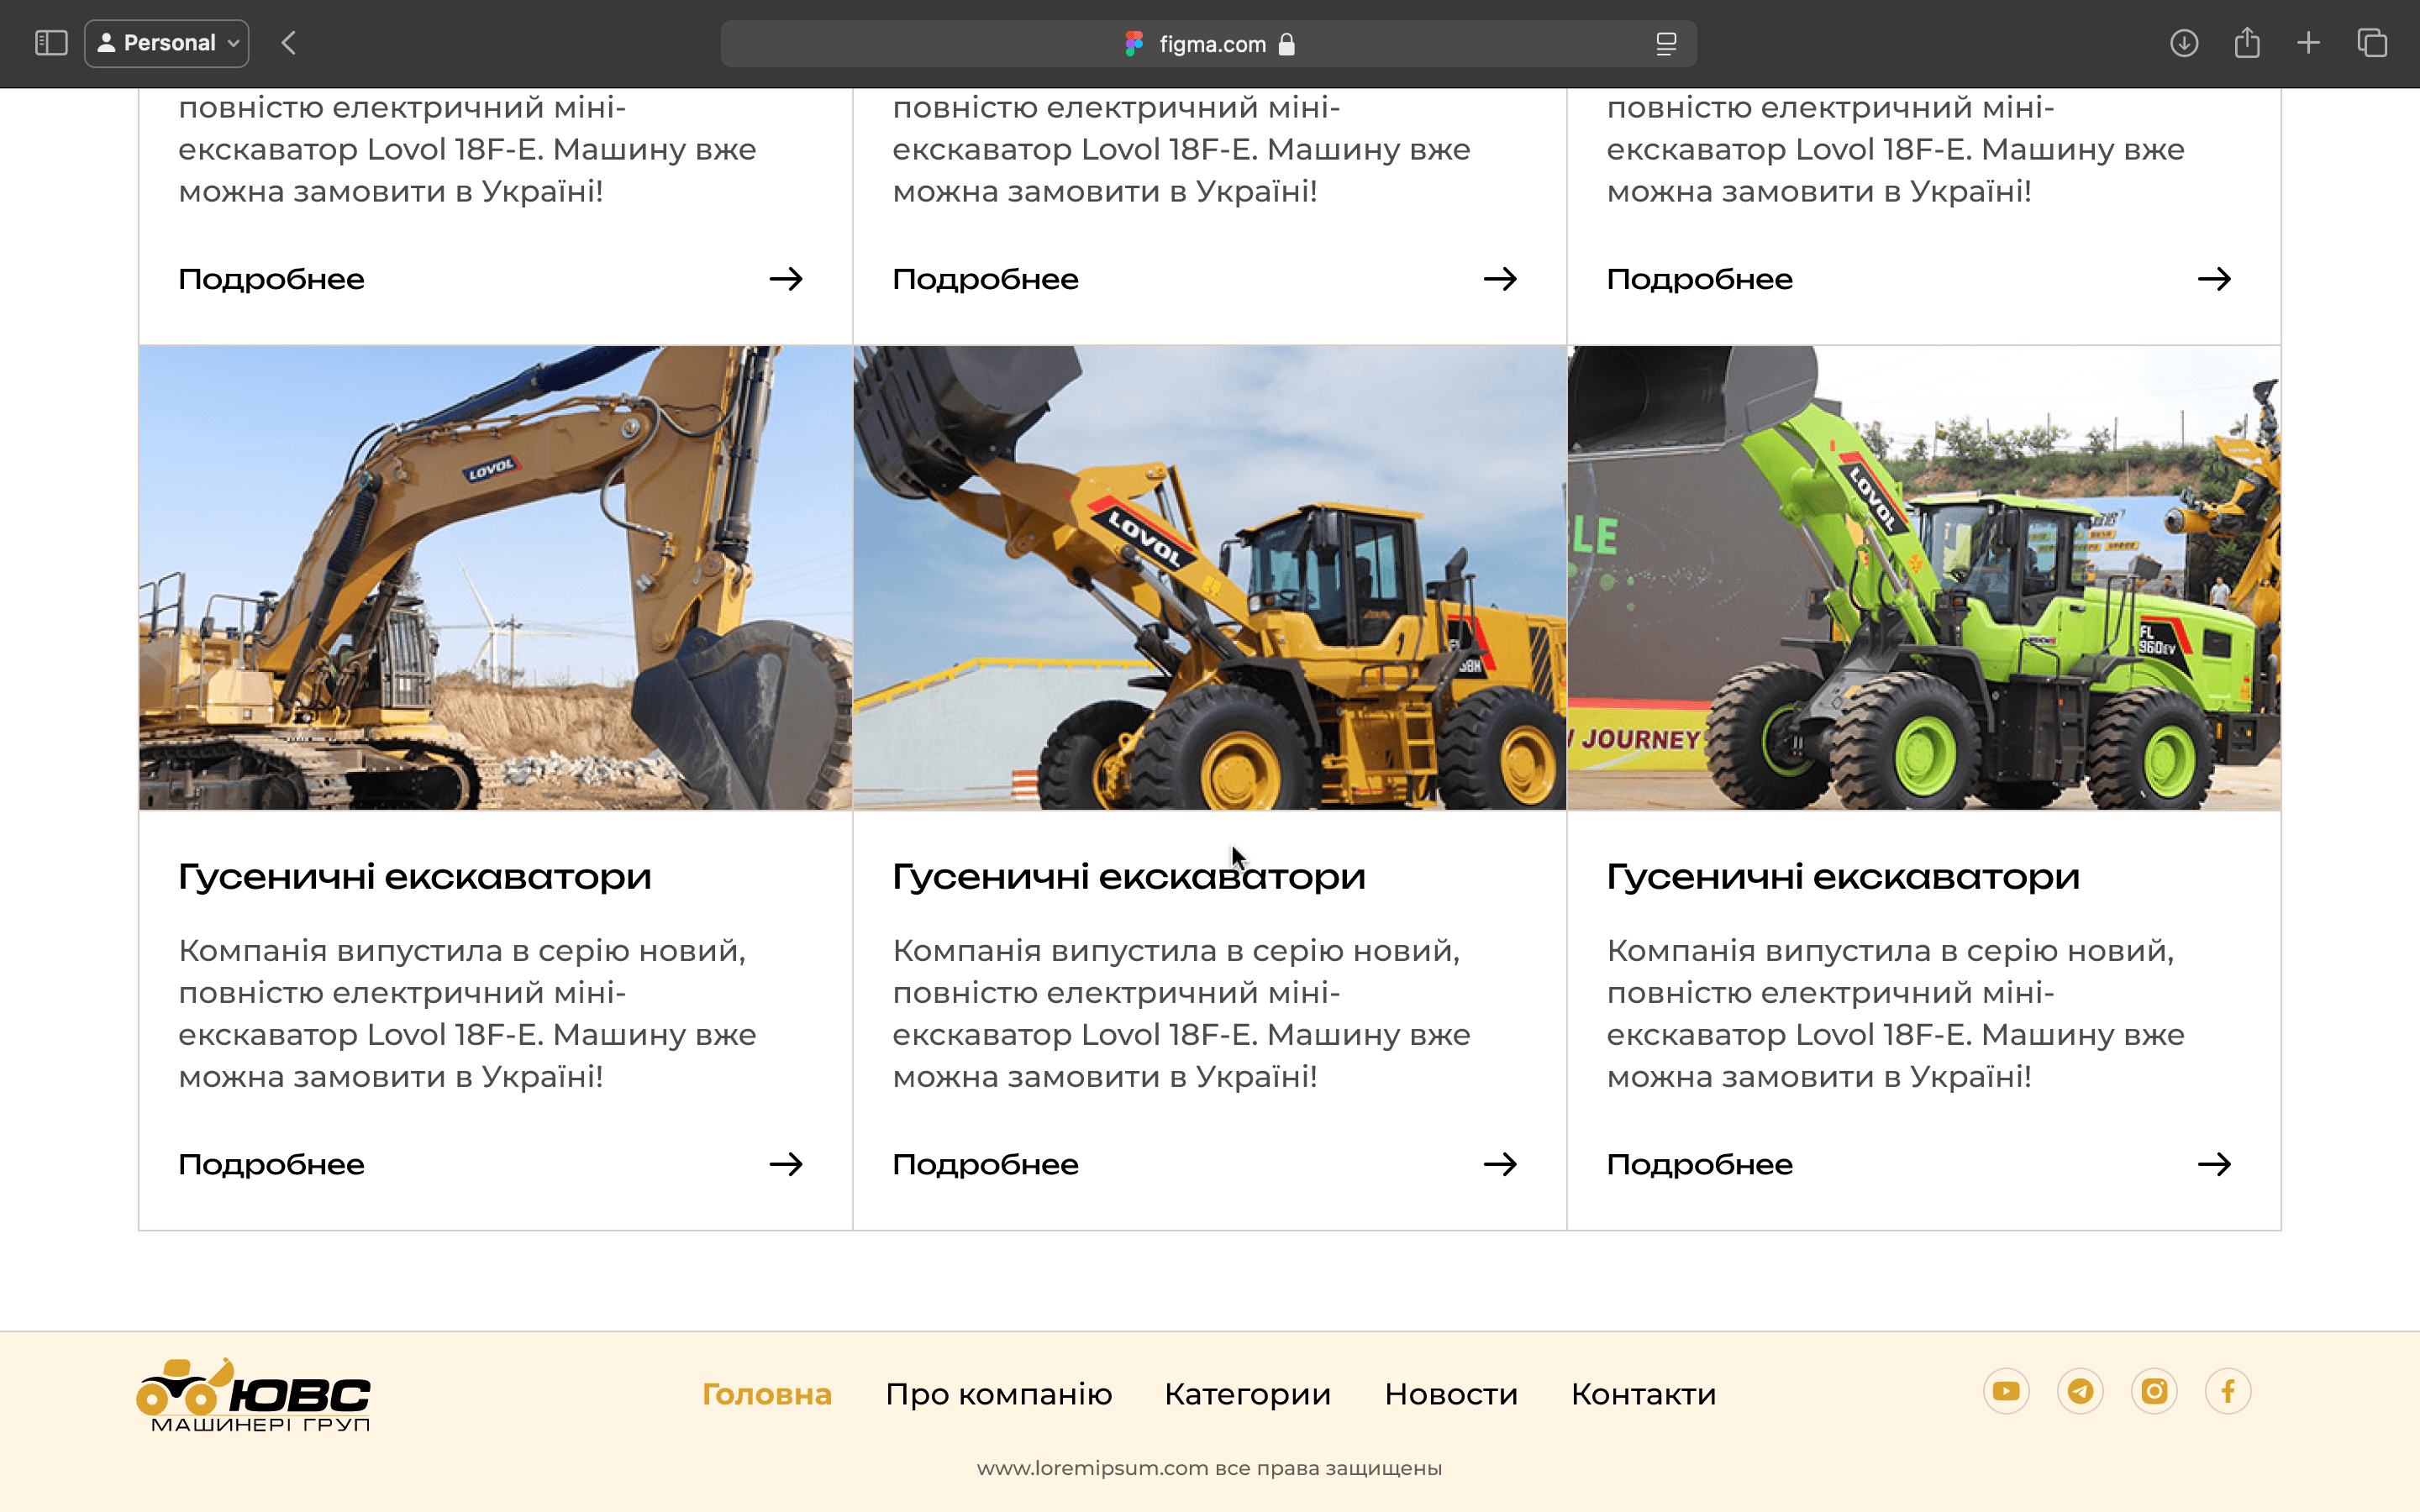Expand the Personal profile dropdown
The image size is (2420, 1512).
click(167, 43)
